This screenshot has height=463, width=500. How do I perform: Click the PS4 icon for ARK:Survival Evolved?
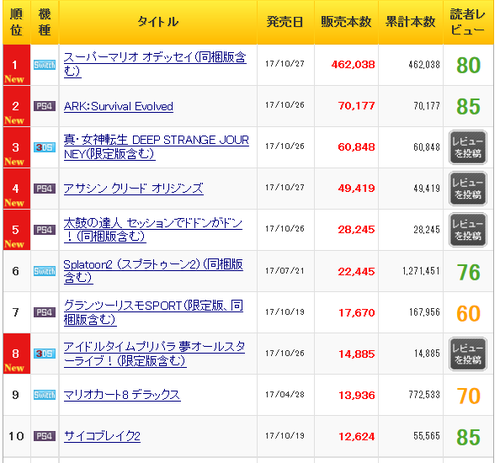pos(45,106)
